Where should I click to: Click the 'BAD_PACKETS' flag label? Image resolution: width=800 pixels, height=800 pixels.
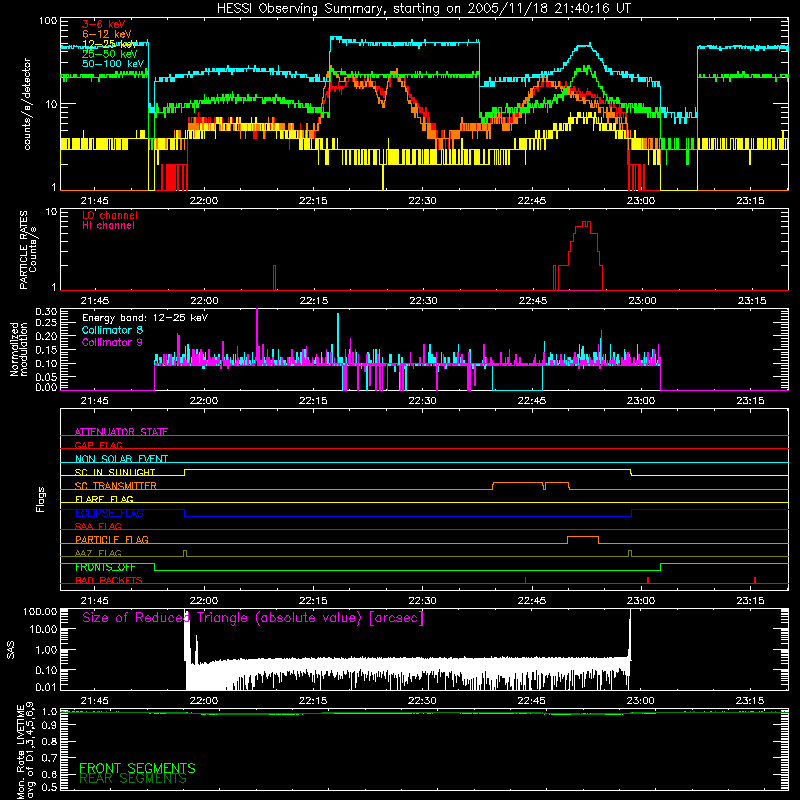click(109, 580)
